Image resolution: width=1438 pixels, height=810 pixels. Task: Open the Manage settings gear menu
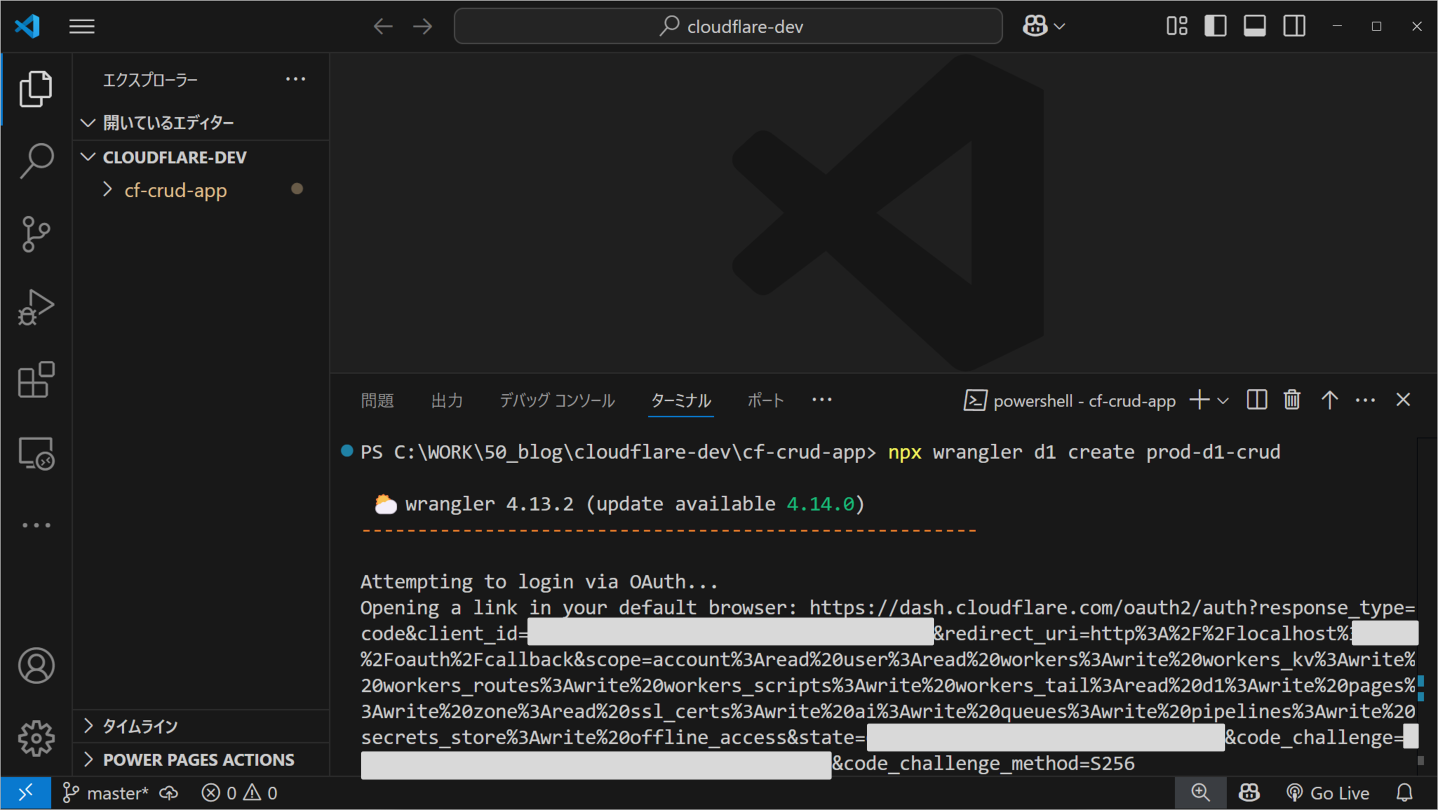pos(36,738)
